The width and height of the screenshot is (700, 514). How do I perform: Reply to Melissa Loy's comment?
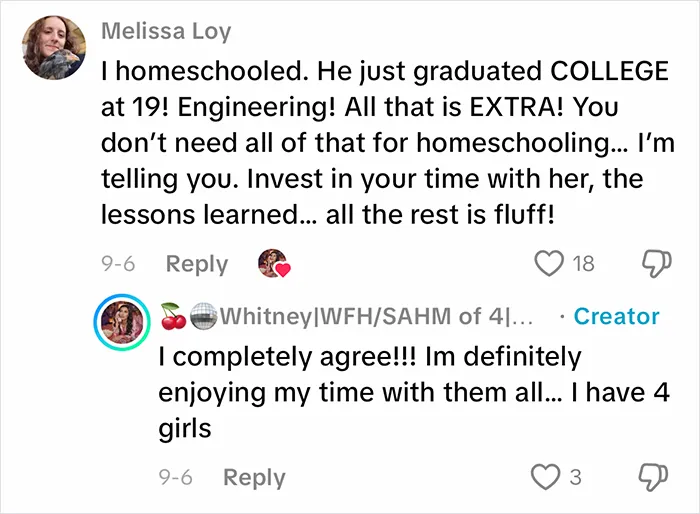pyautogui.click(x=197, y=264)
